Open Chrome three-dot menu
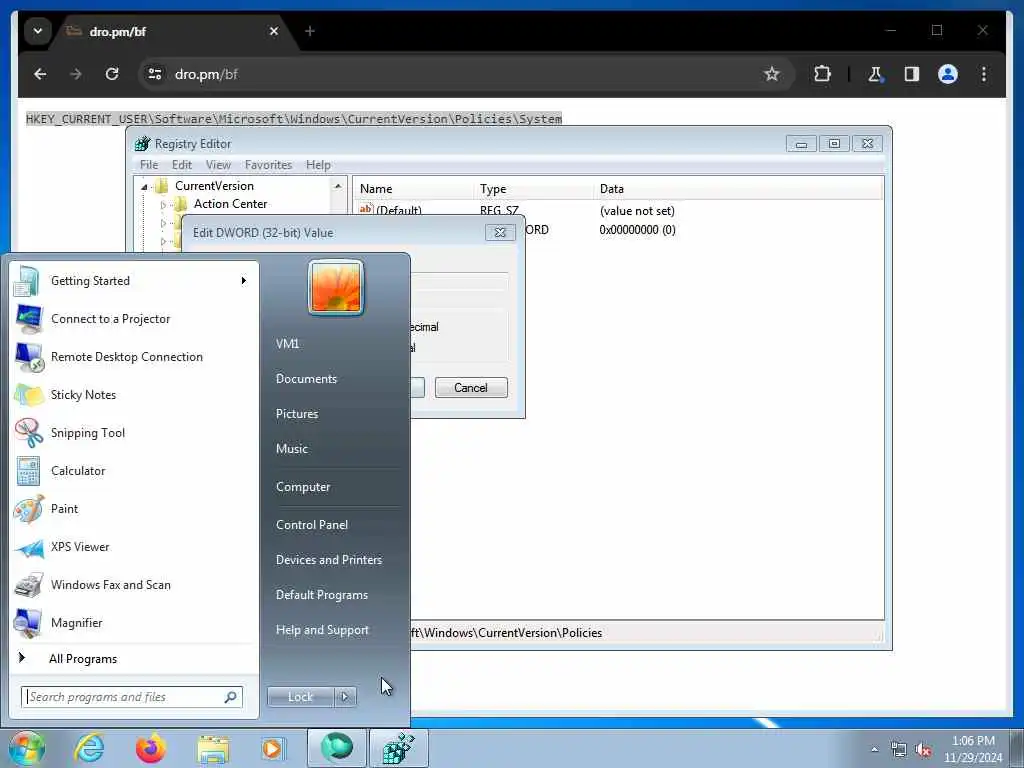The width and height of the screenshot is (1024, 768). point(984,74)
